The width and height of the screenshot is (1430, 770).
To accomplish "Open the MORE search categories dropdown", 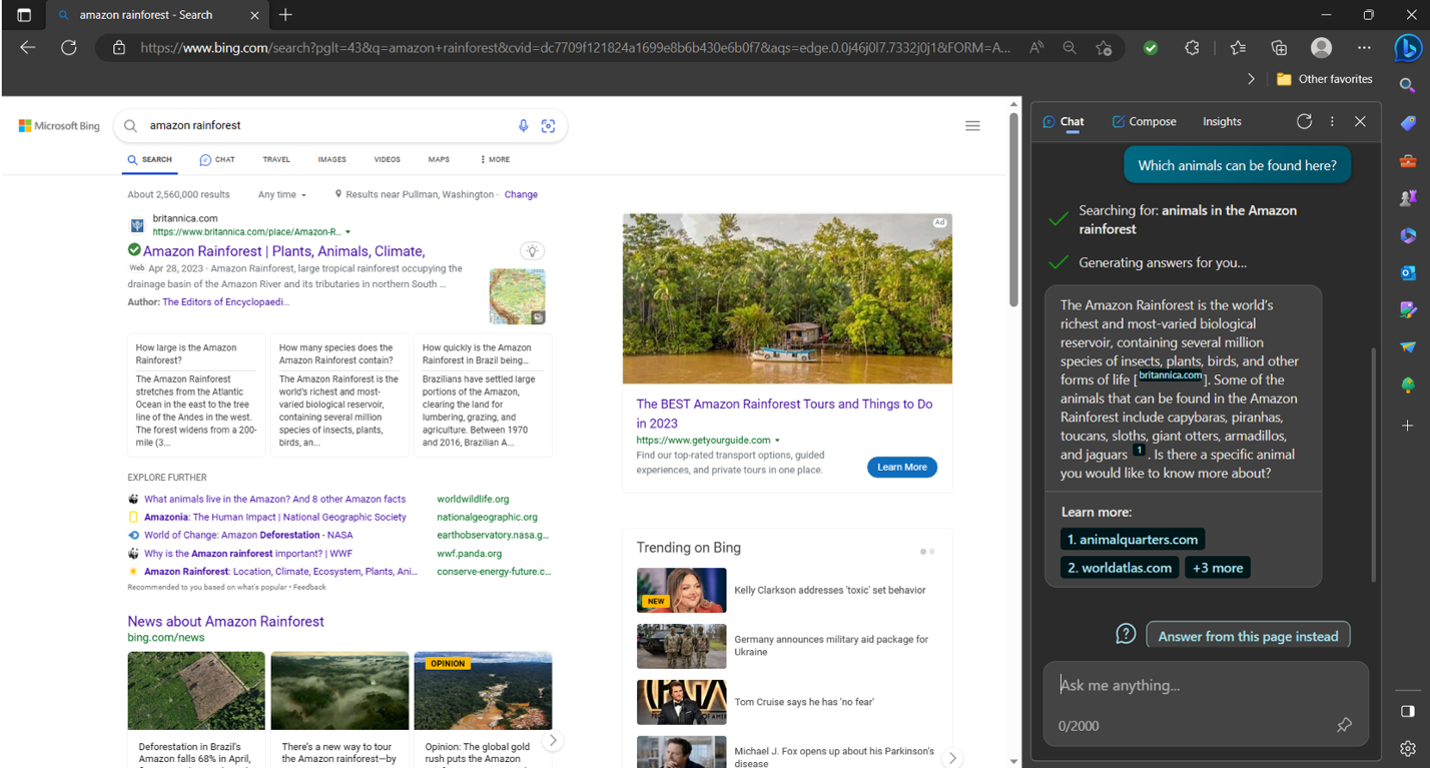I will click(x=496, y=159).
